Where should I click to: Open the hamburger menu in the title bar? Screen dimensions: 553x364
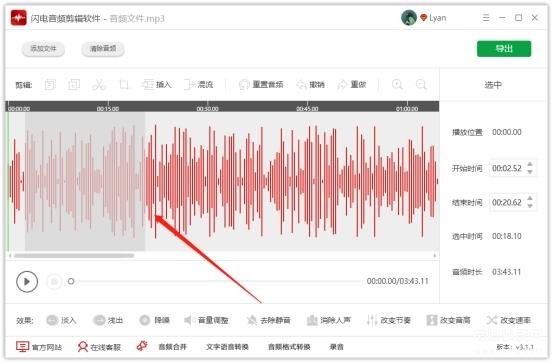[x=486, y=18]
